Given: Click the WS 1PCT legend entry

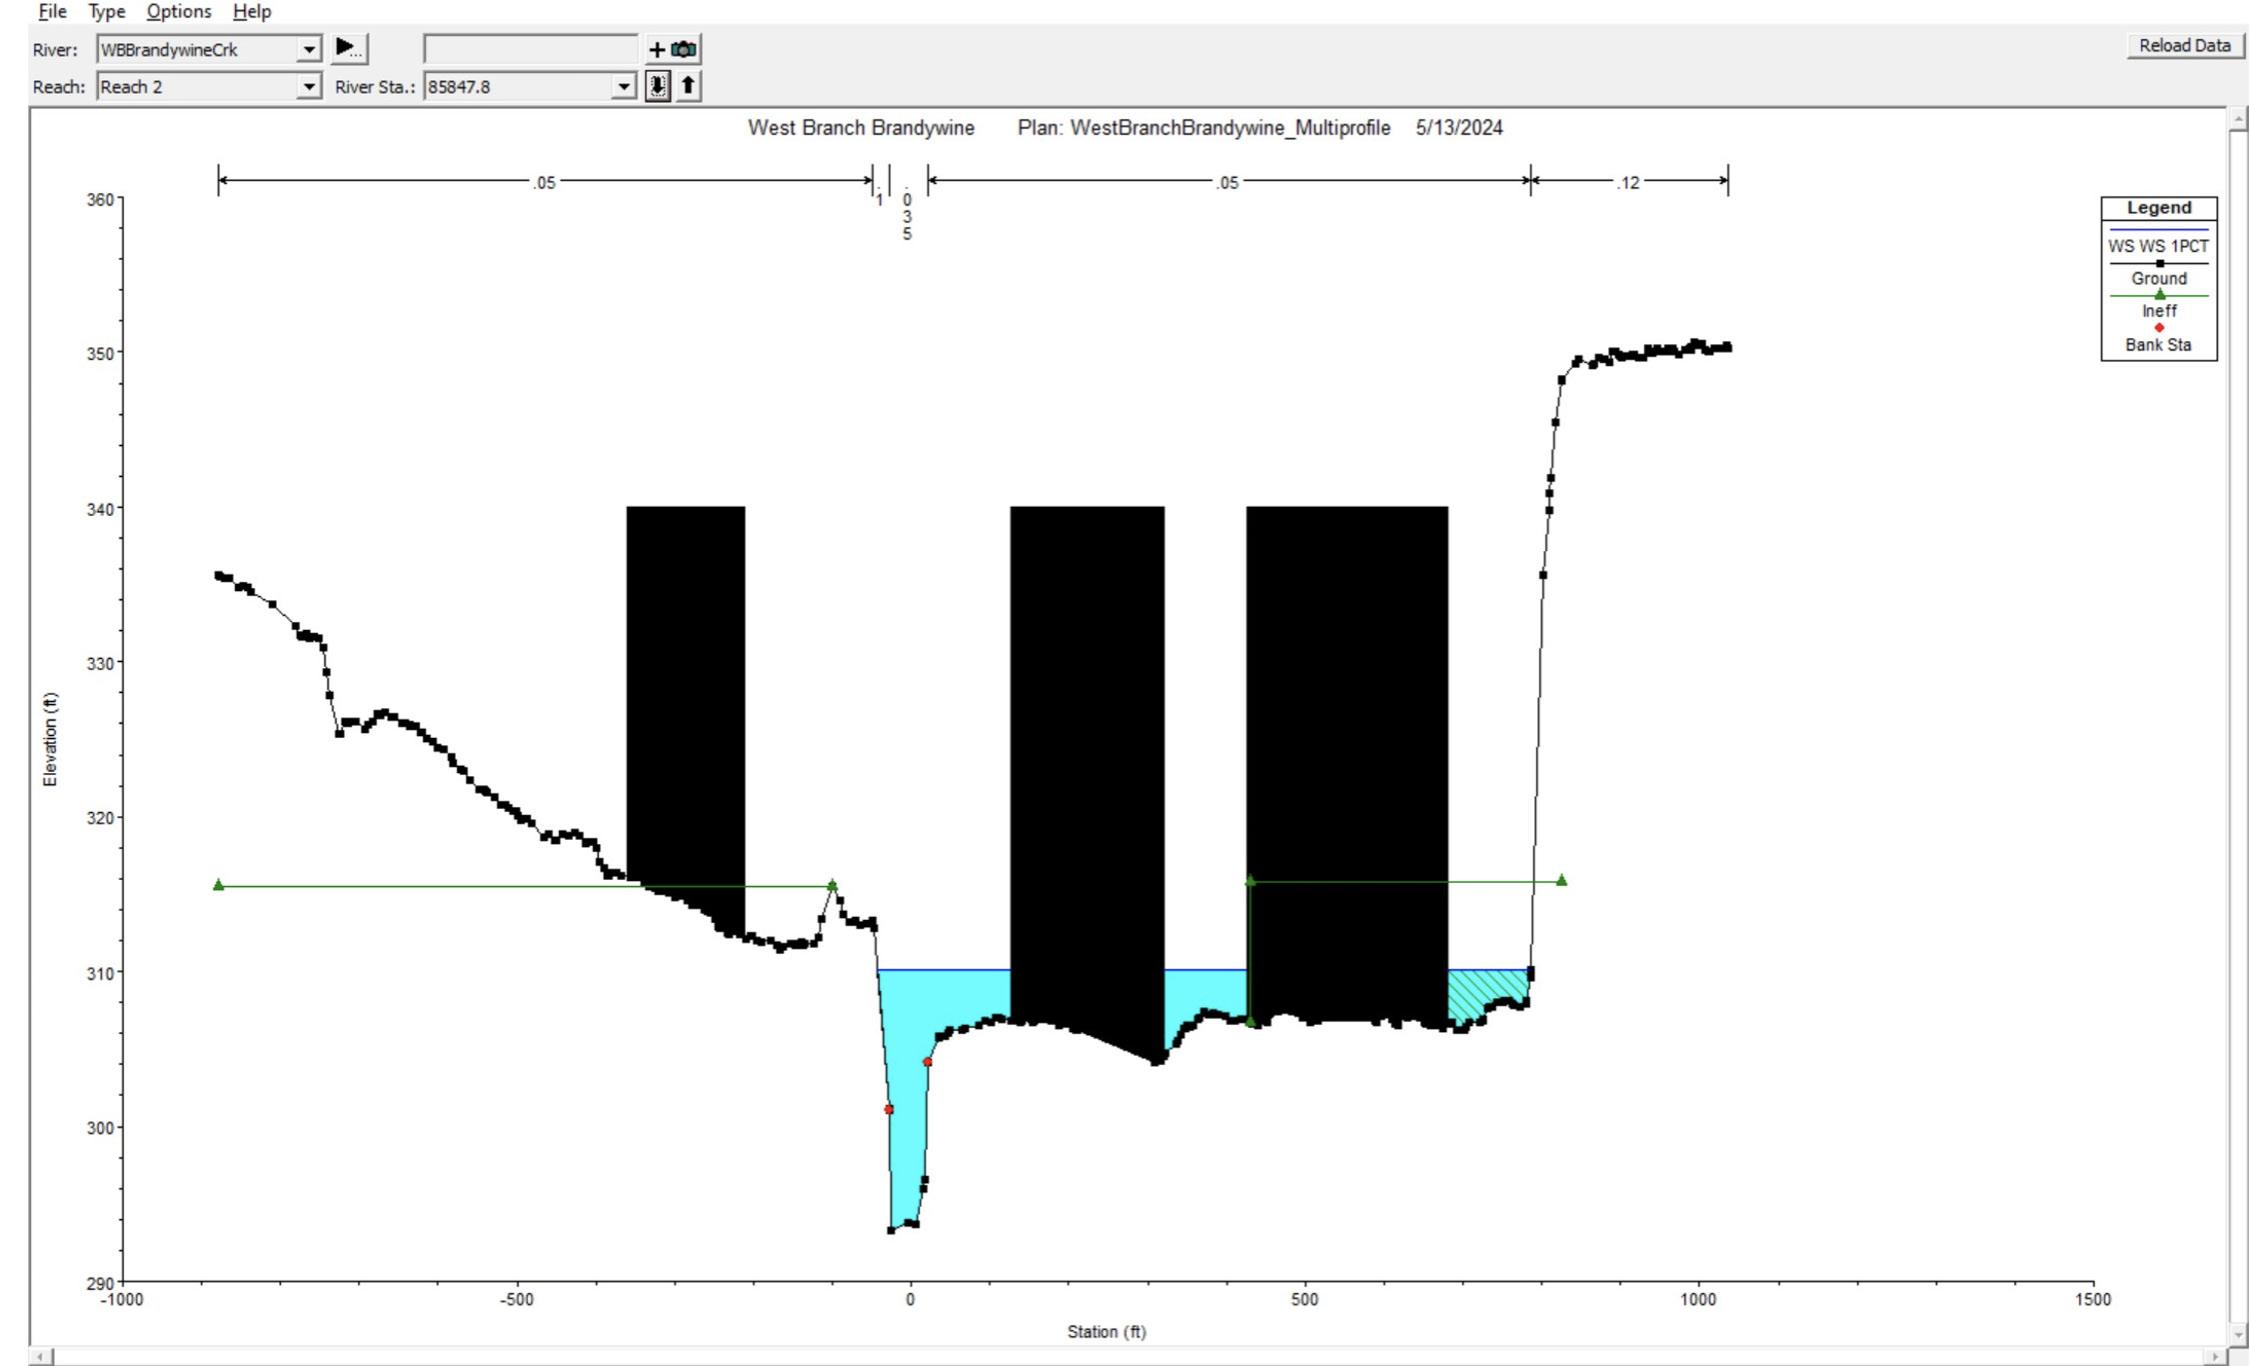Looking at the screenshot, I should pos(2158,246).
